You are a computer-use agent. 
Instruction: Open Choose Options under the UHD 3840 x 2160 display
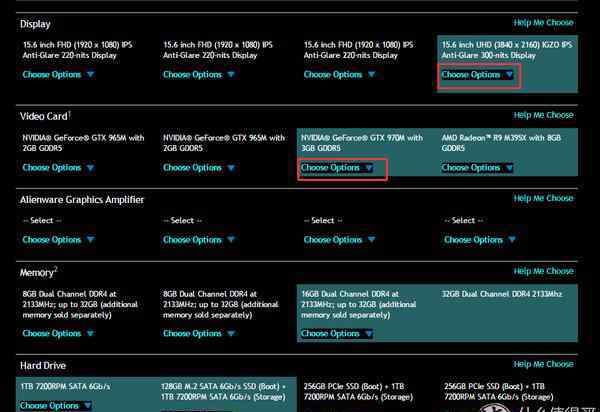click(477, 75)
